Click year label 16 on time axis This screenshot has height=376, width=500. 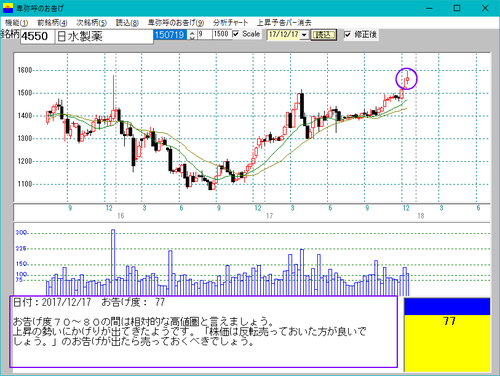[120, 216]
